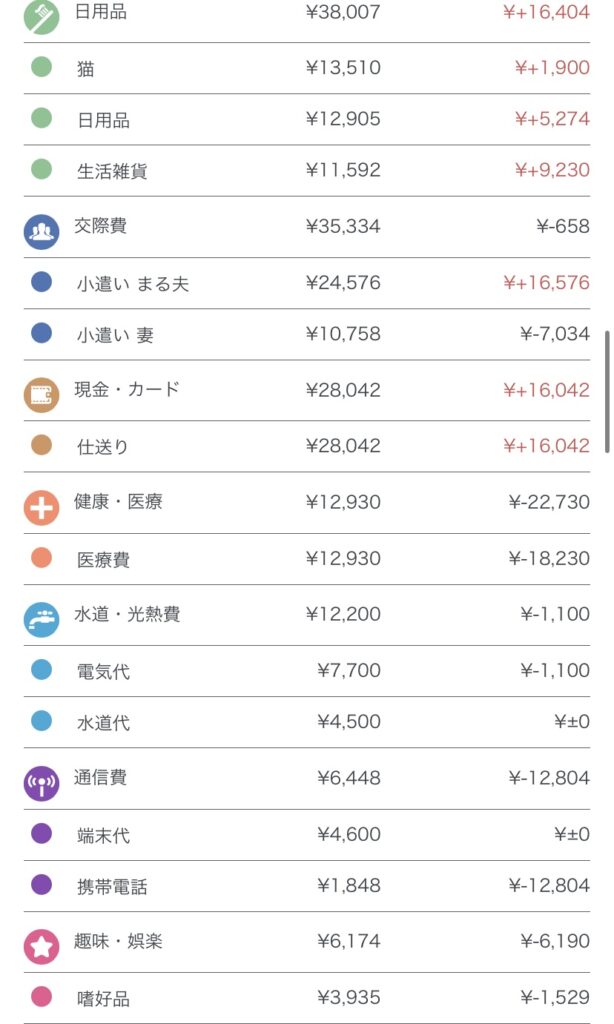Tap the 水道・光熱費 faucet icon
This screenshot has height=1024, width=614.
click(41, 619)
